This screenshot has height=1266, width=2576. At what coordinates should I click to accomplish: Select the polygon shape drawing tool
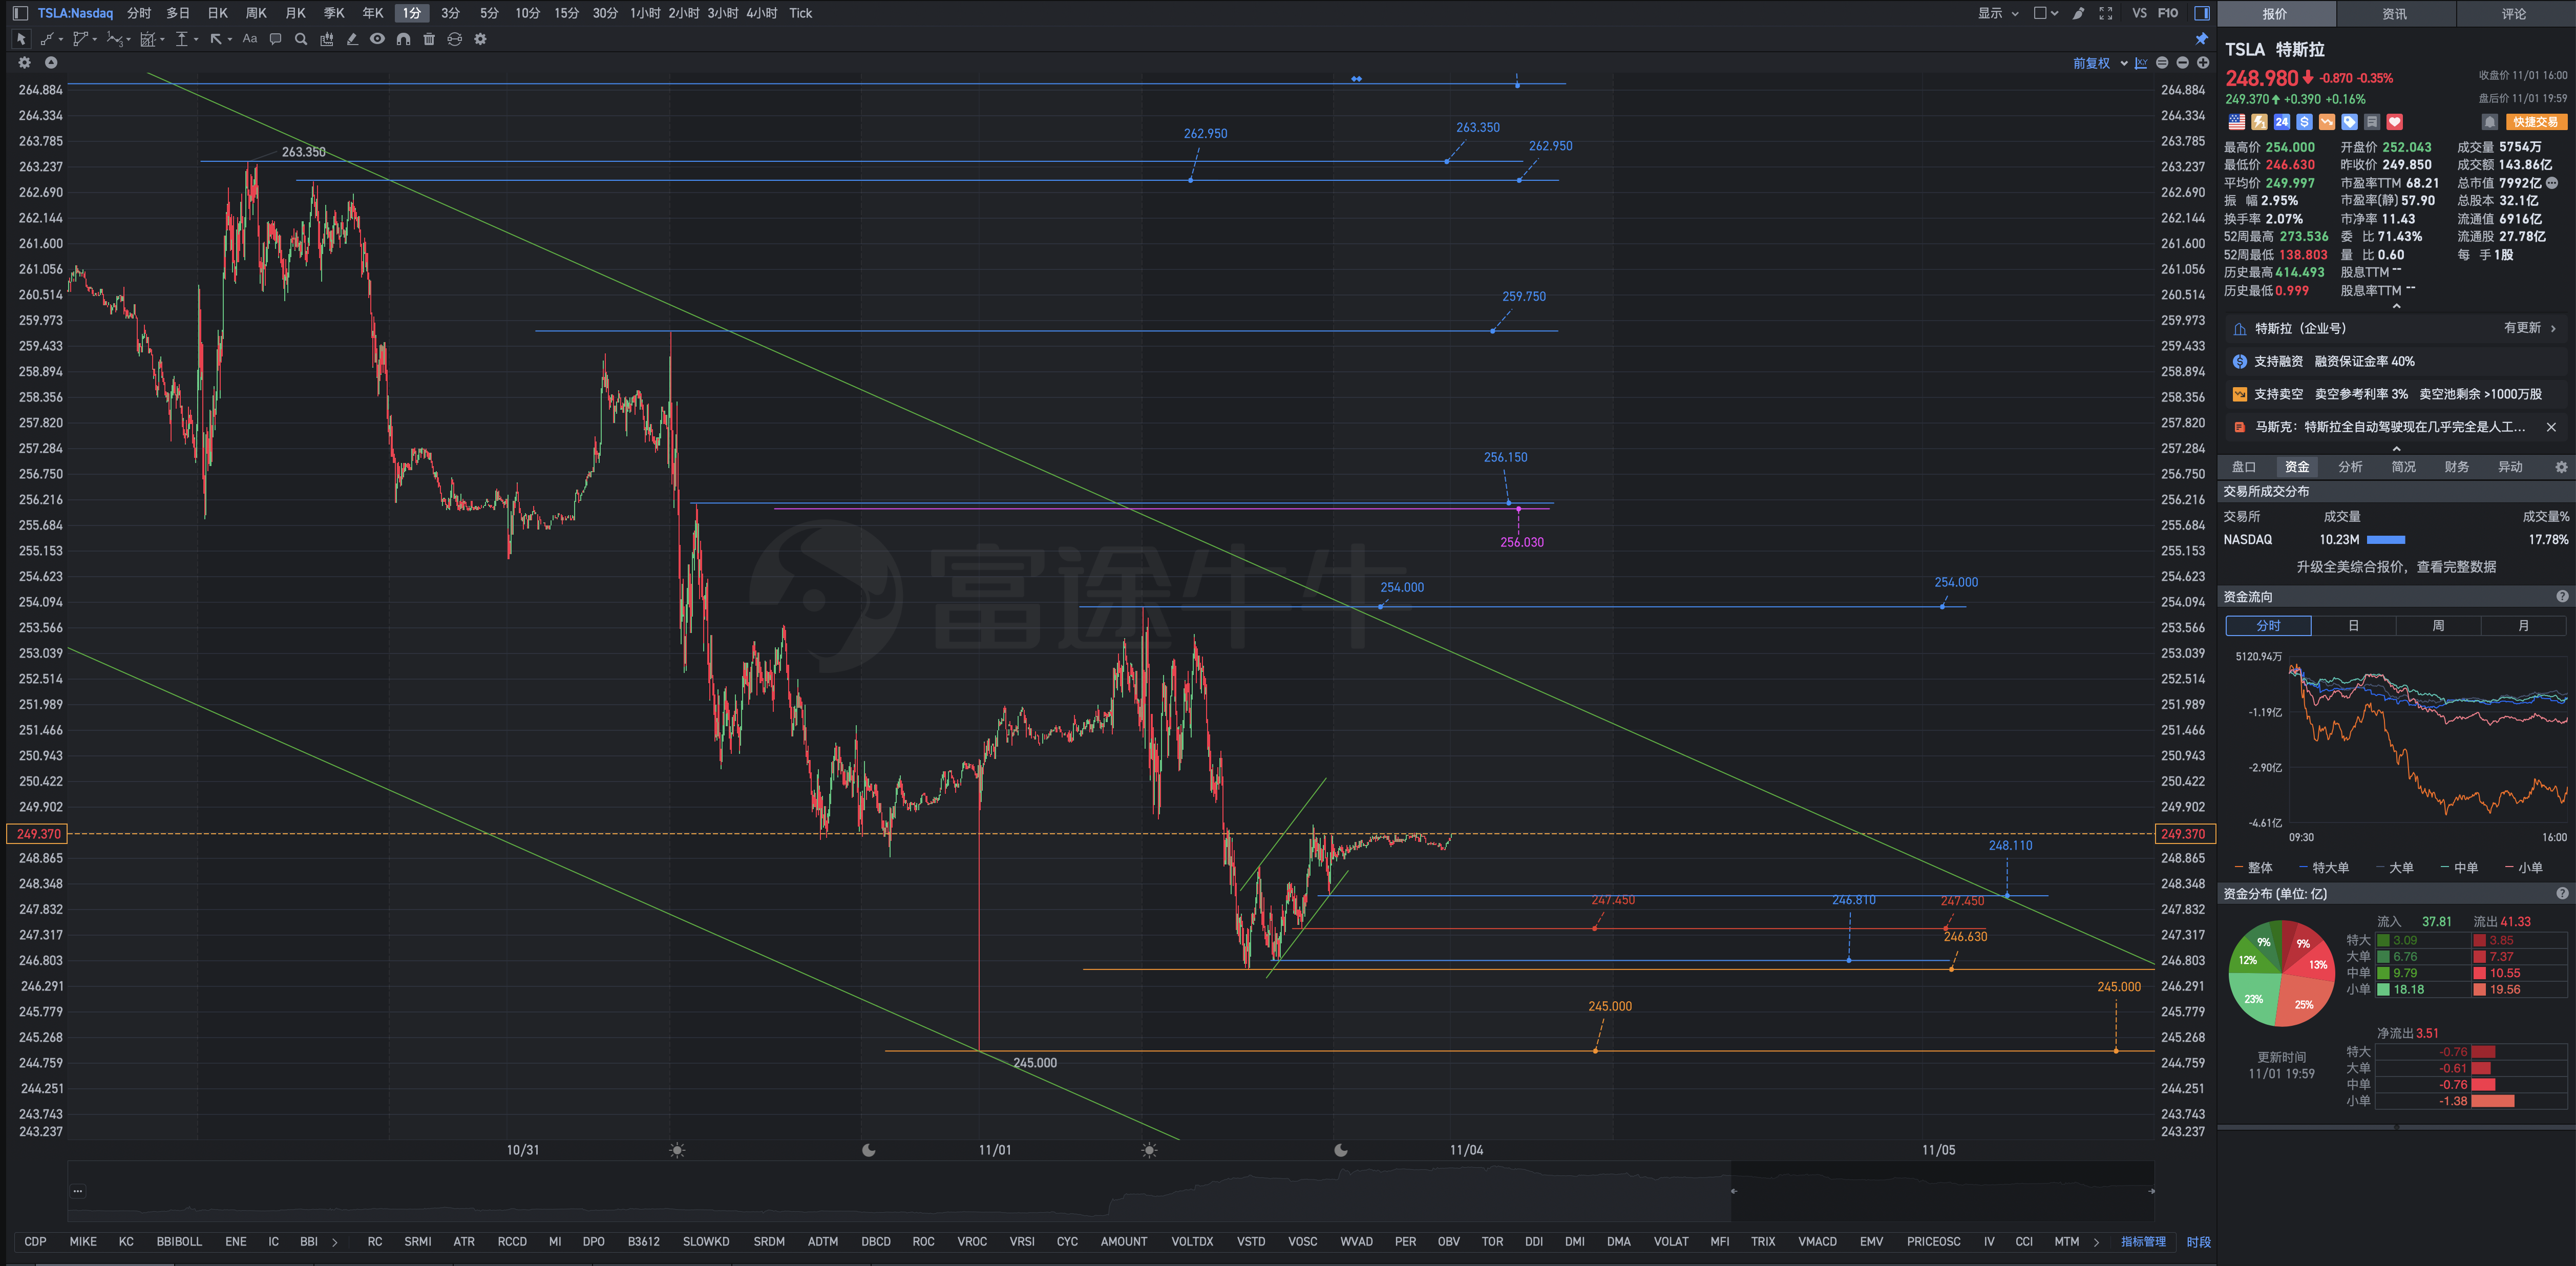click(80, 39)
